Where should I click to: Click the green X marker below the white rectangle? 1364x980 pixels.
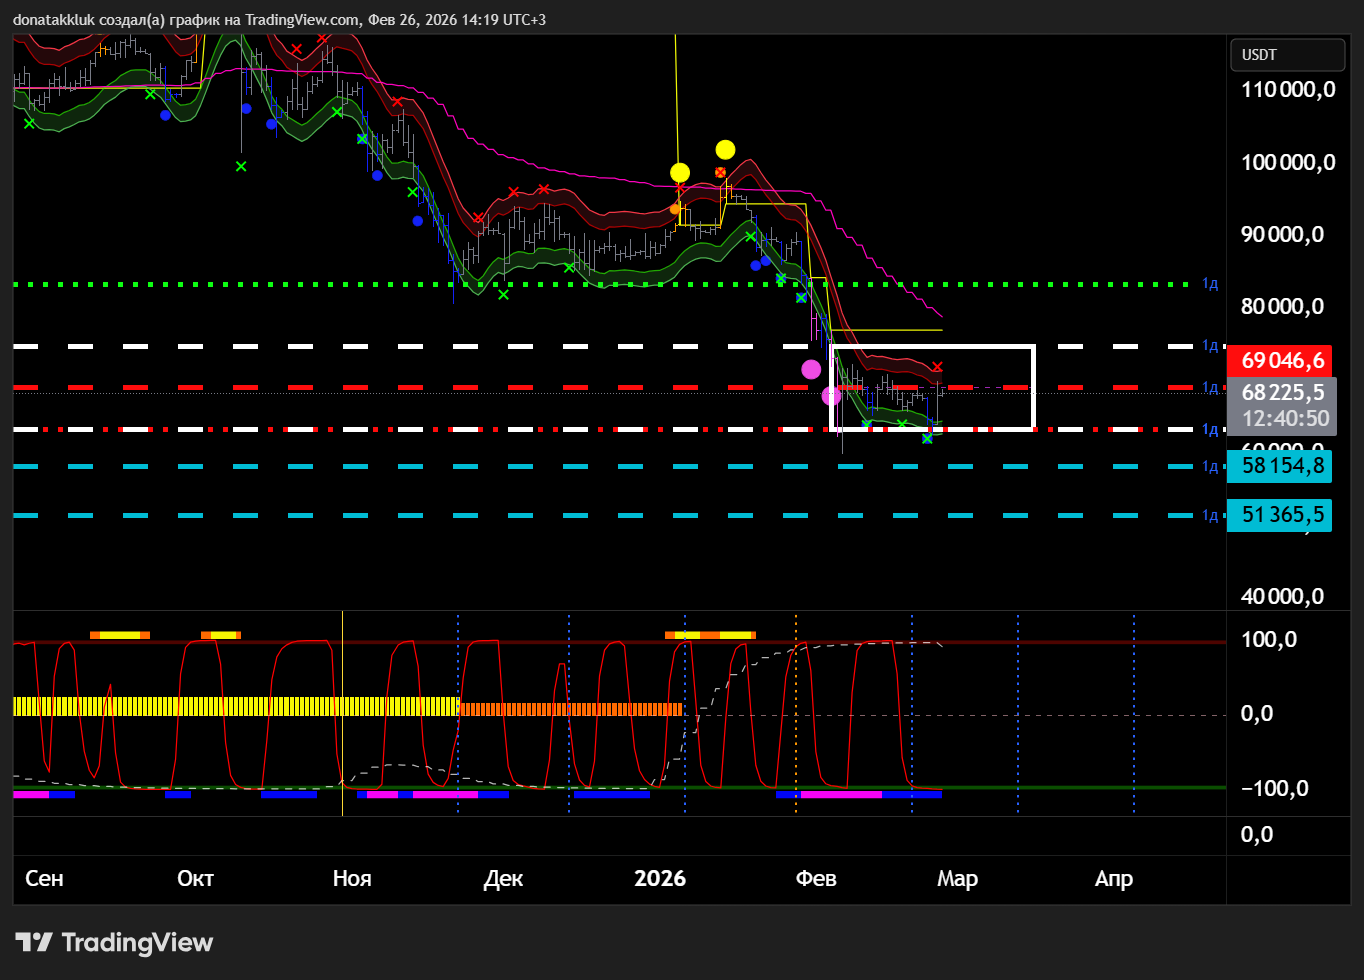927,438
